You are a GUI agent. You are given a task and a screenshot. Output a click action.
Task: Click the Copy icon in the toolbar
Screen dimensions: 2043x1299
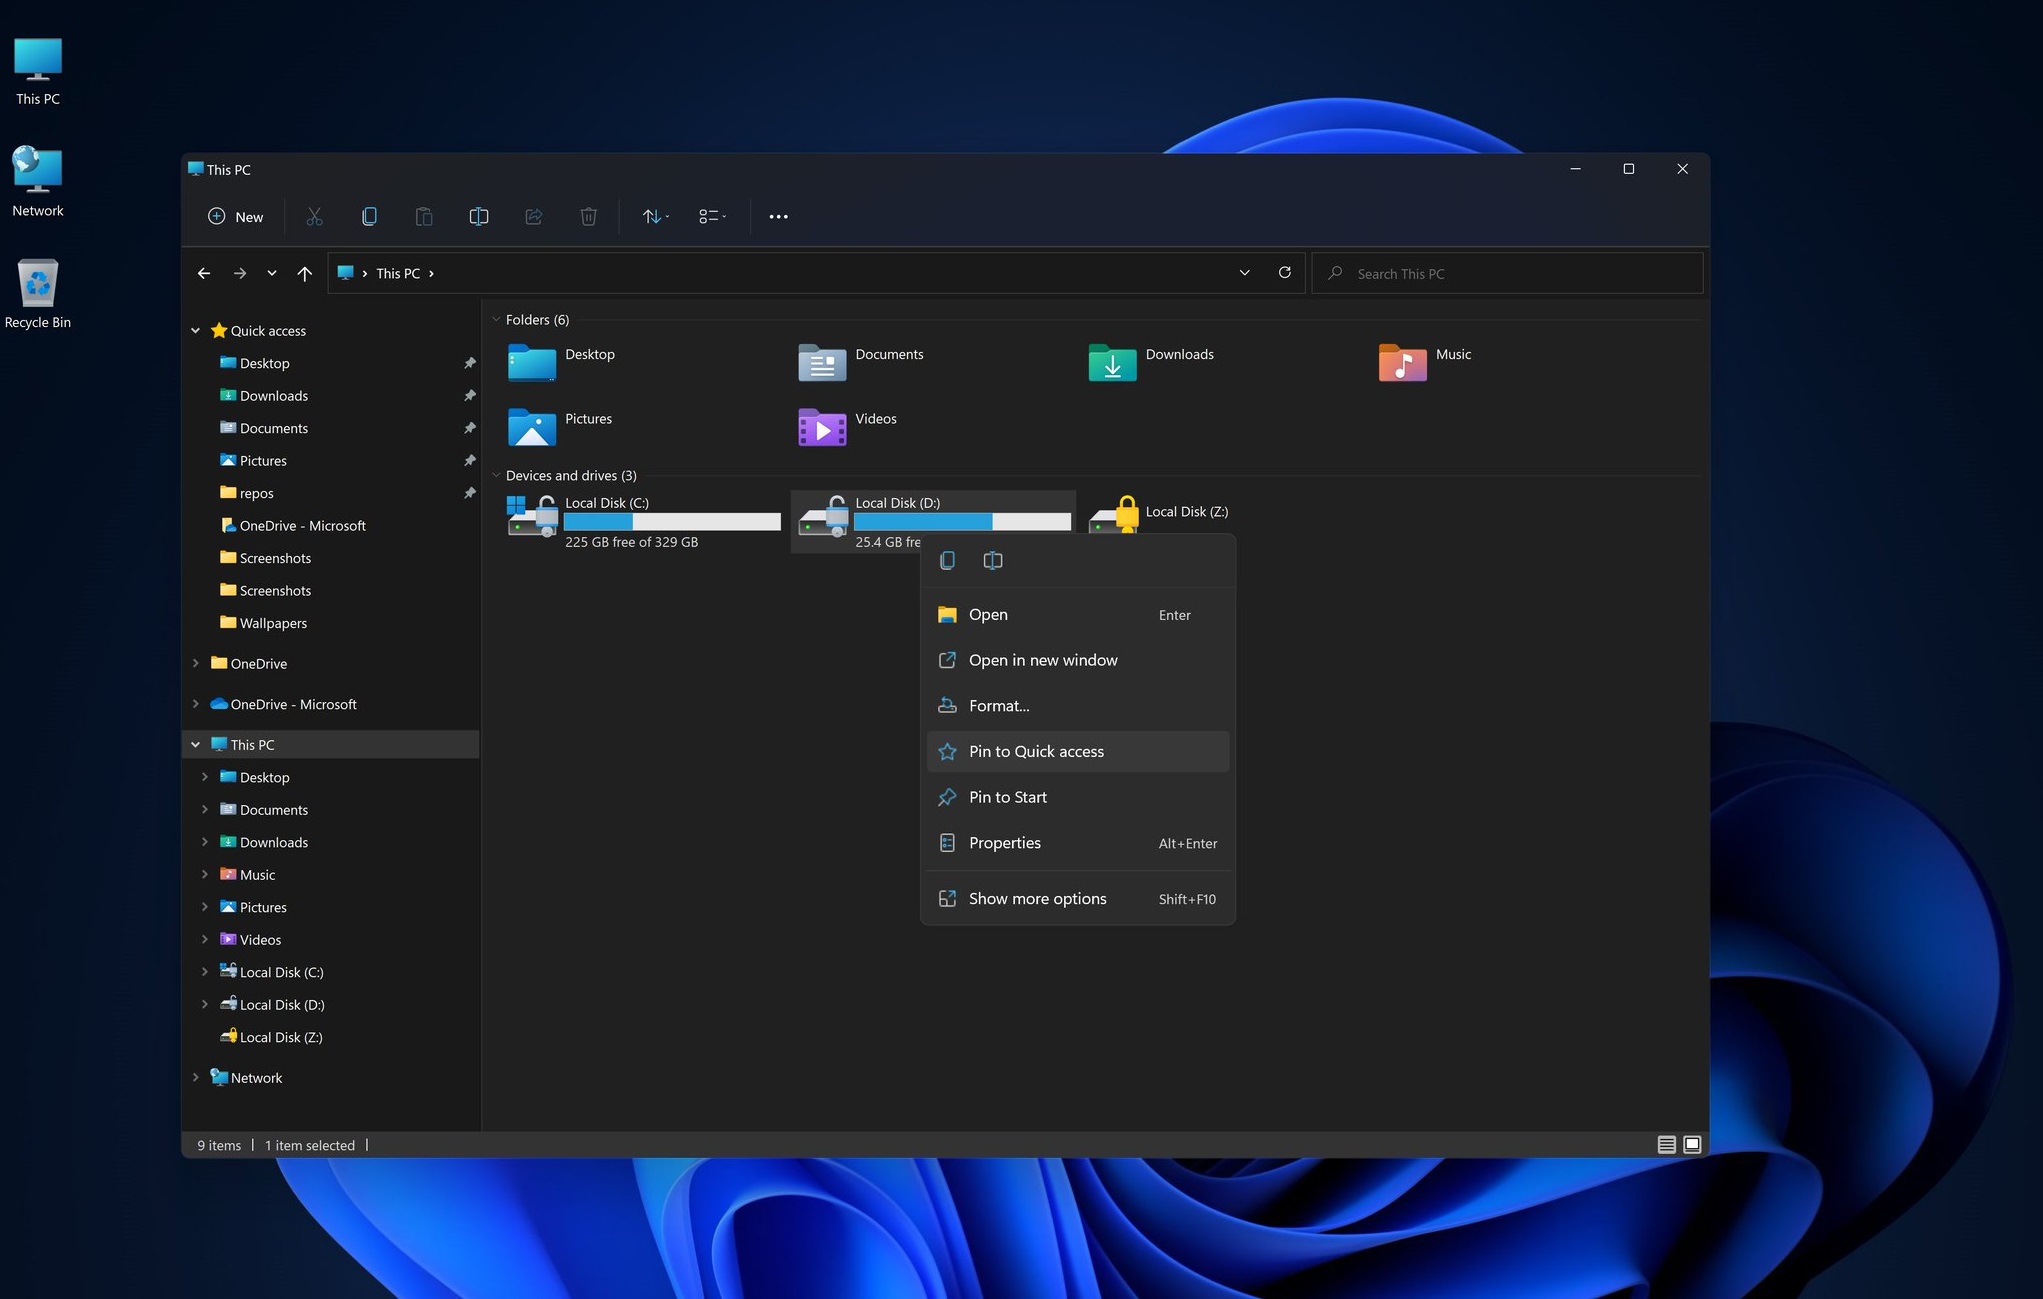click(x=368, y=216)
